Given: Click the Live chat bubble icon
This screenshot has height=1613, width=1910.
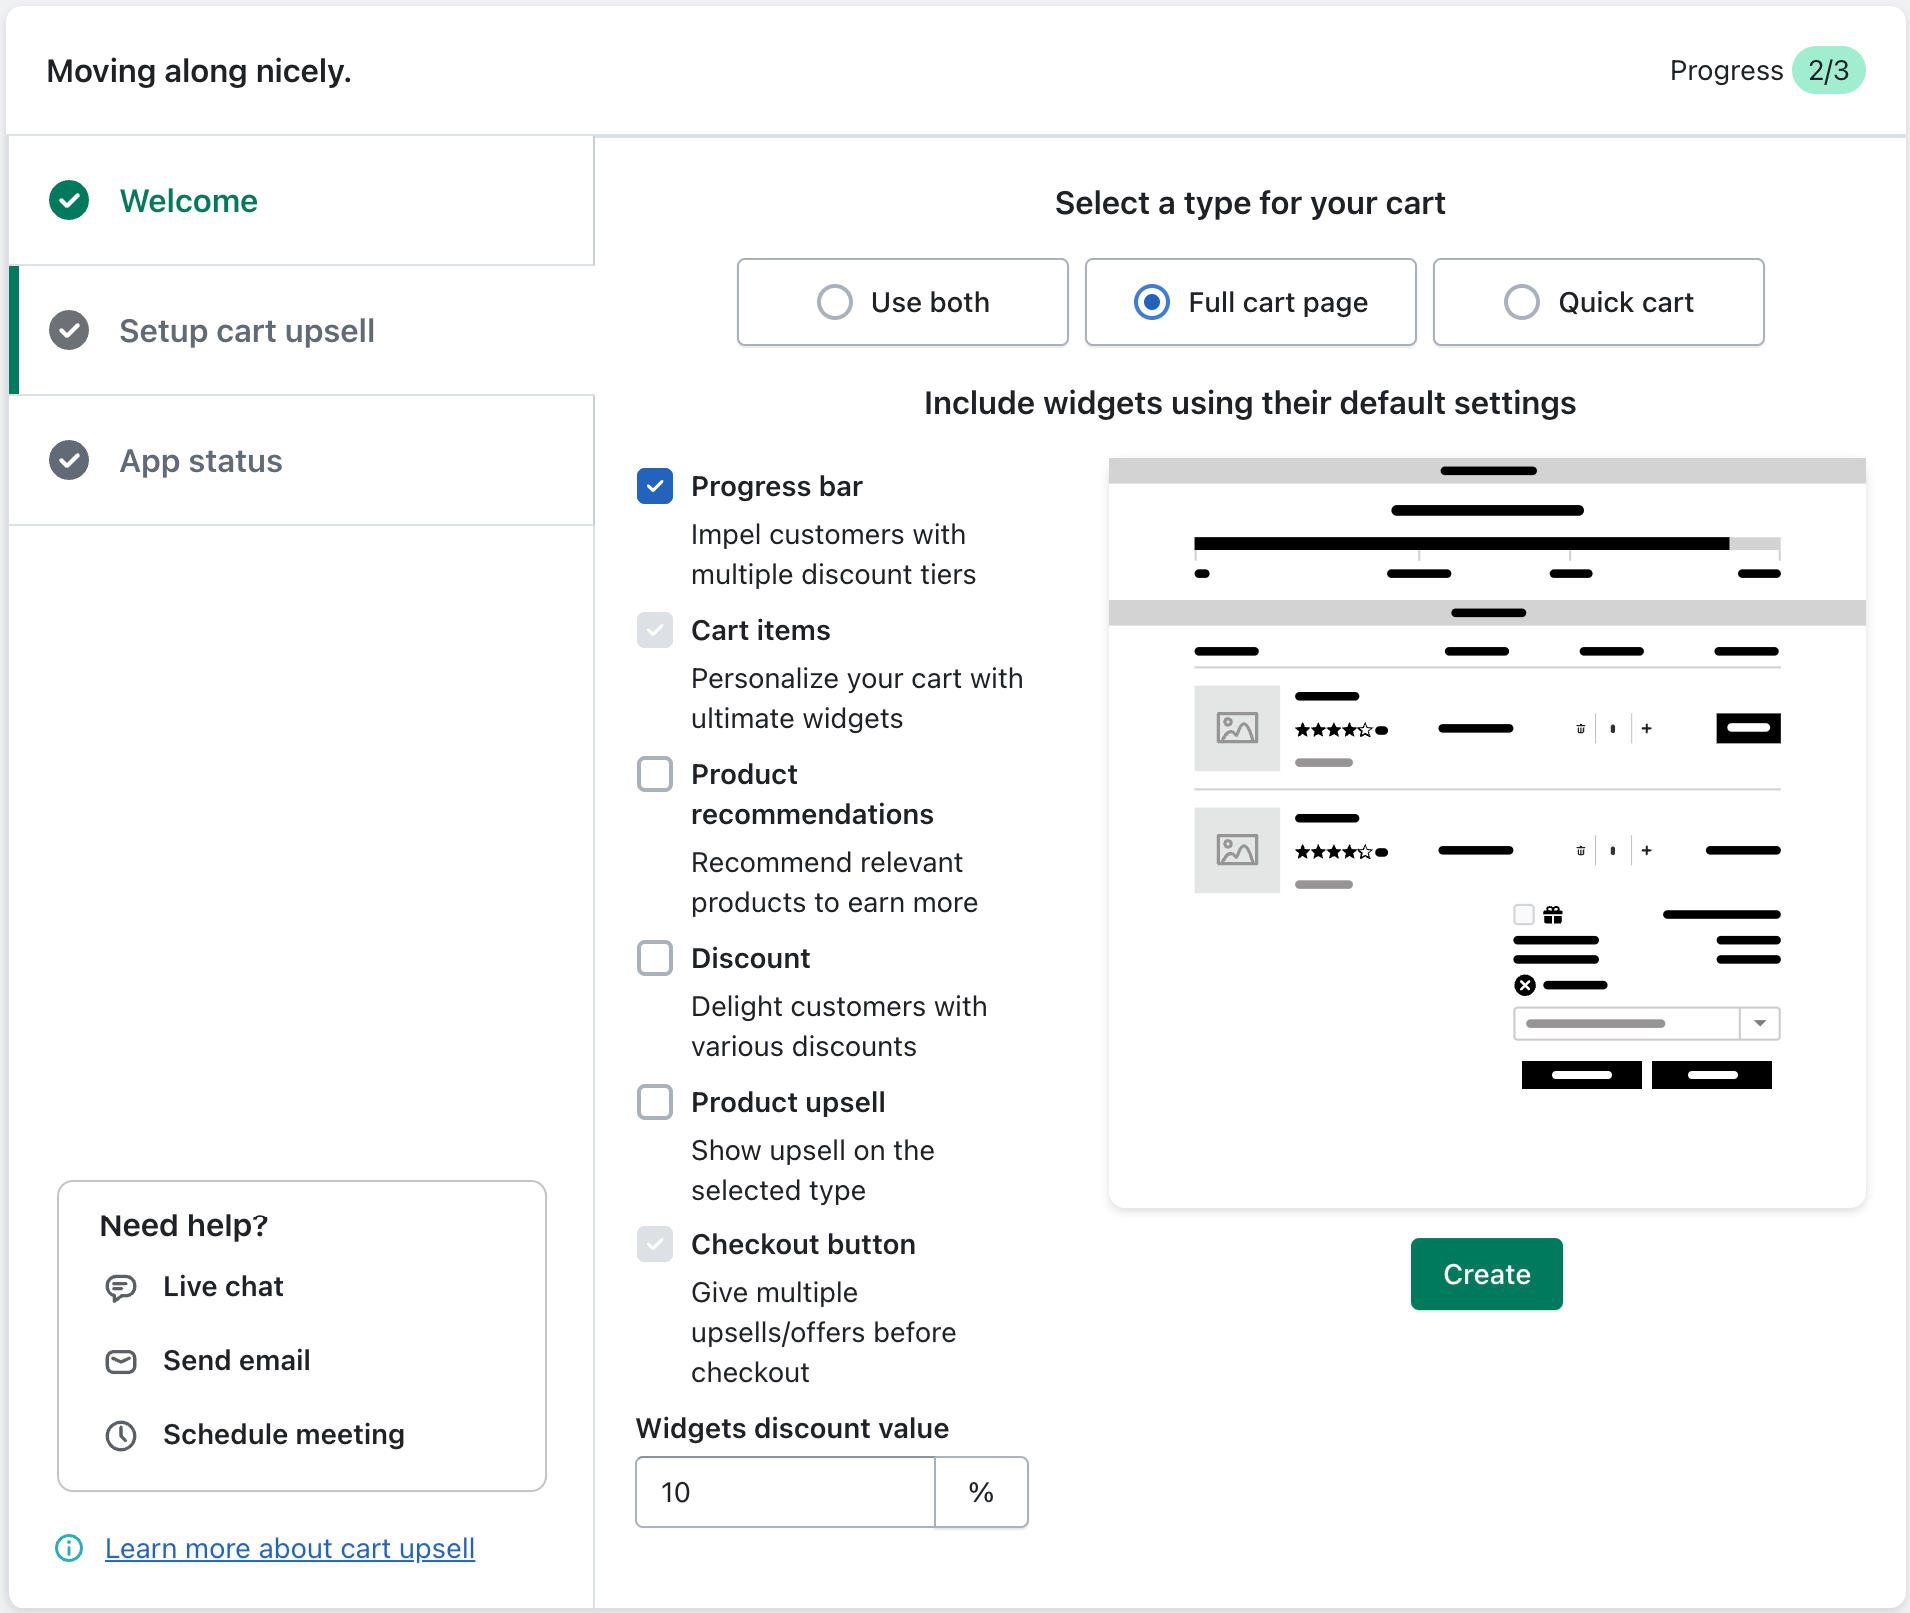Looking at the screenshot, I should (121, 1287).
